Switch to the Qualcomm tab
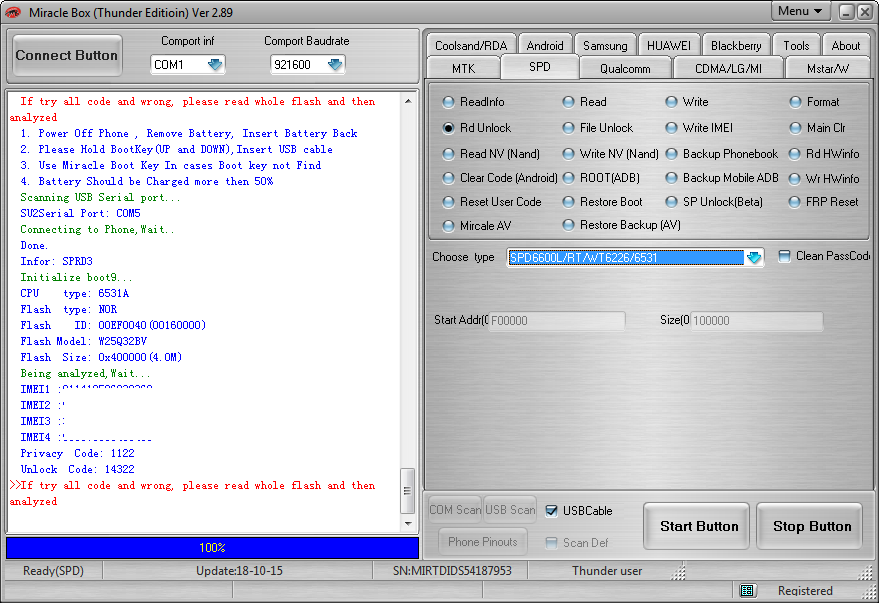Screen dimensions: 879x603 pyautogui.click(x=625, y=68)
